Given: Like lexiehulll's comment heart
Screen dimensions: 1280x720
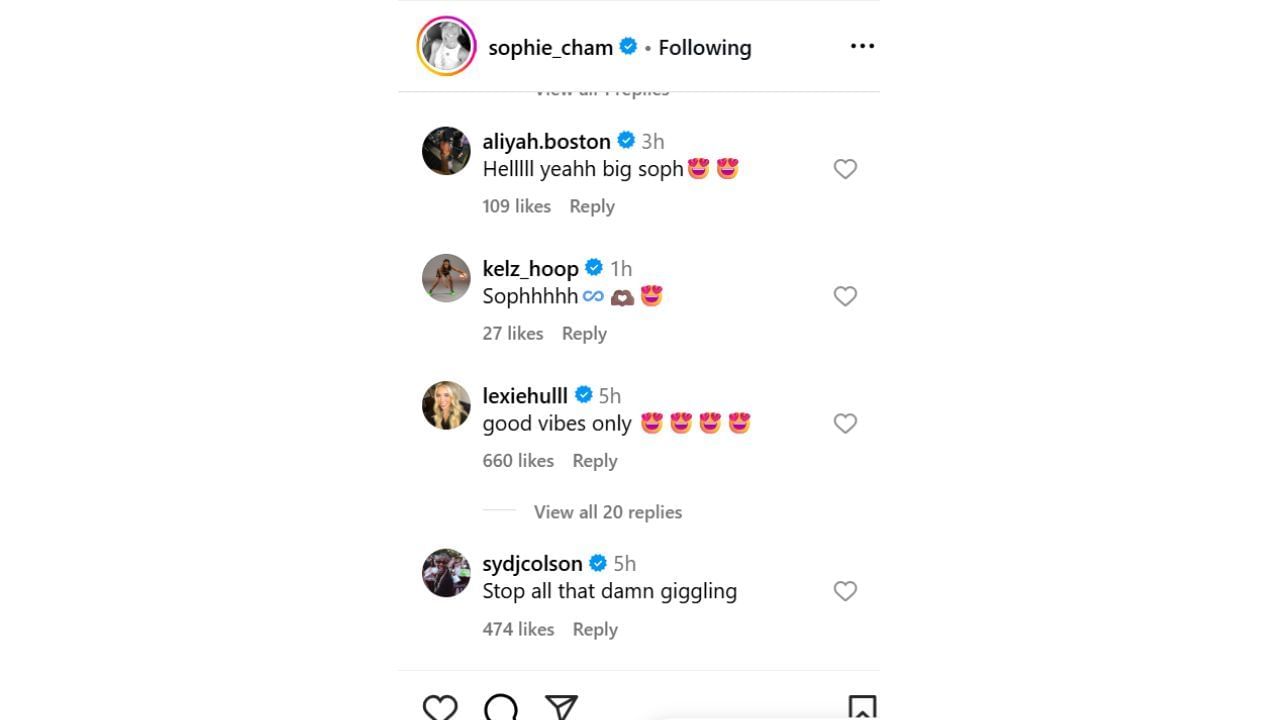Looking at the screenshot, I should (845, 423).
